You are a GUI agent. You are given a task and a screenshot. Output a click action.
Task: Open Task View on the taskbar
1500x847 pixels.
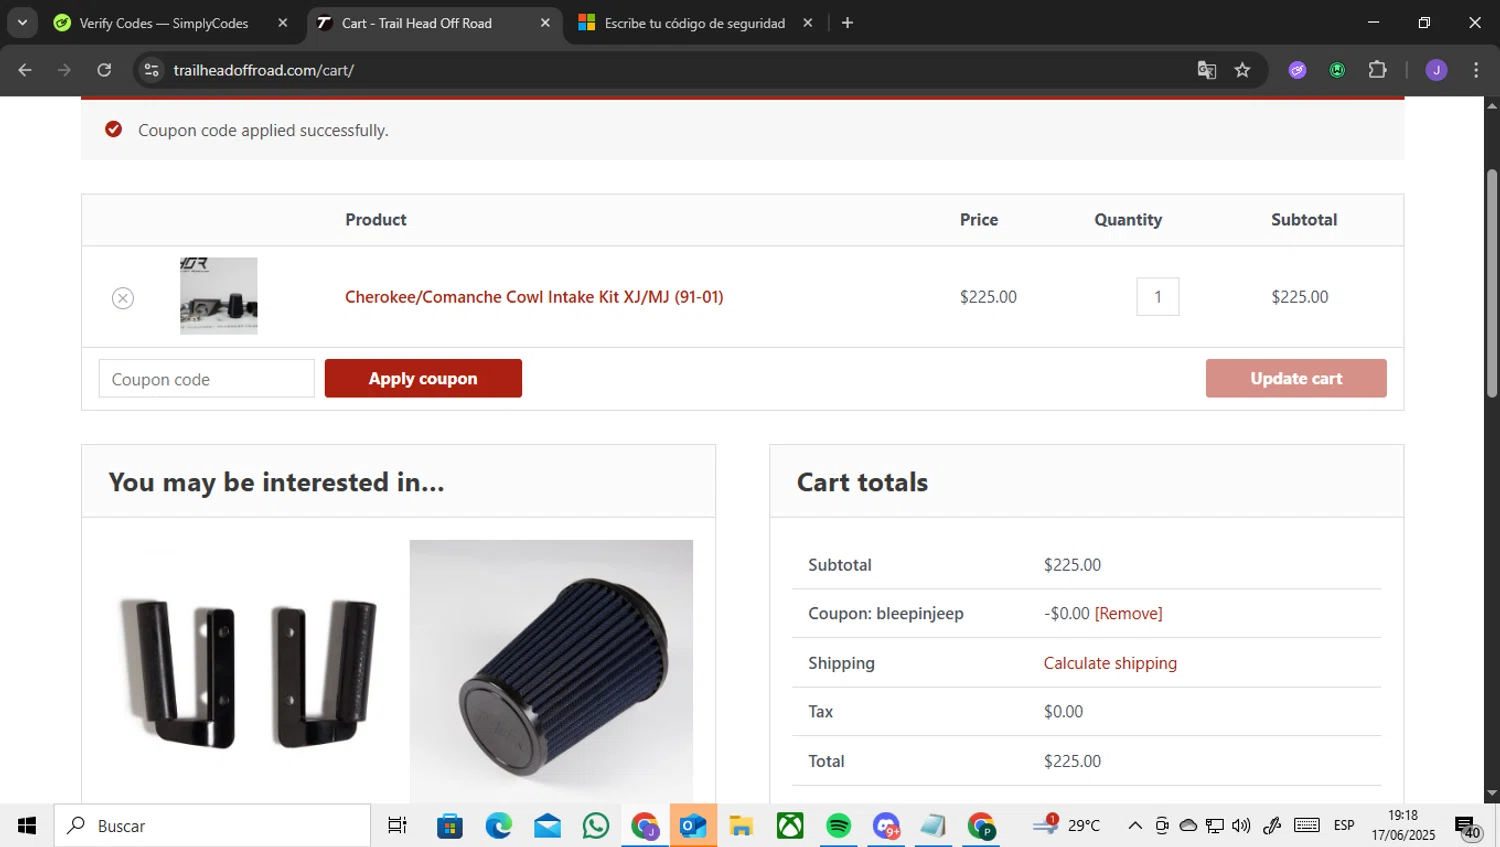pyautogui.click(x=397, y=826)
